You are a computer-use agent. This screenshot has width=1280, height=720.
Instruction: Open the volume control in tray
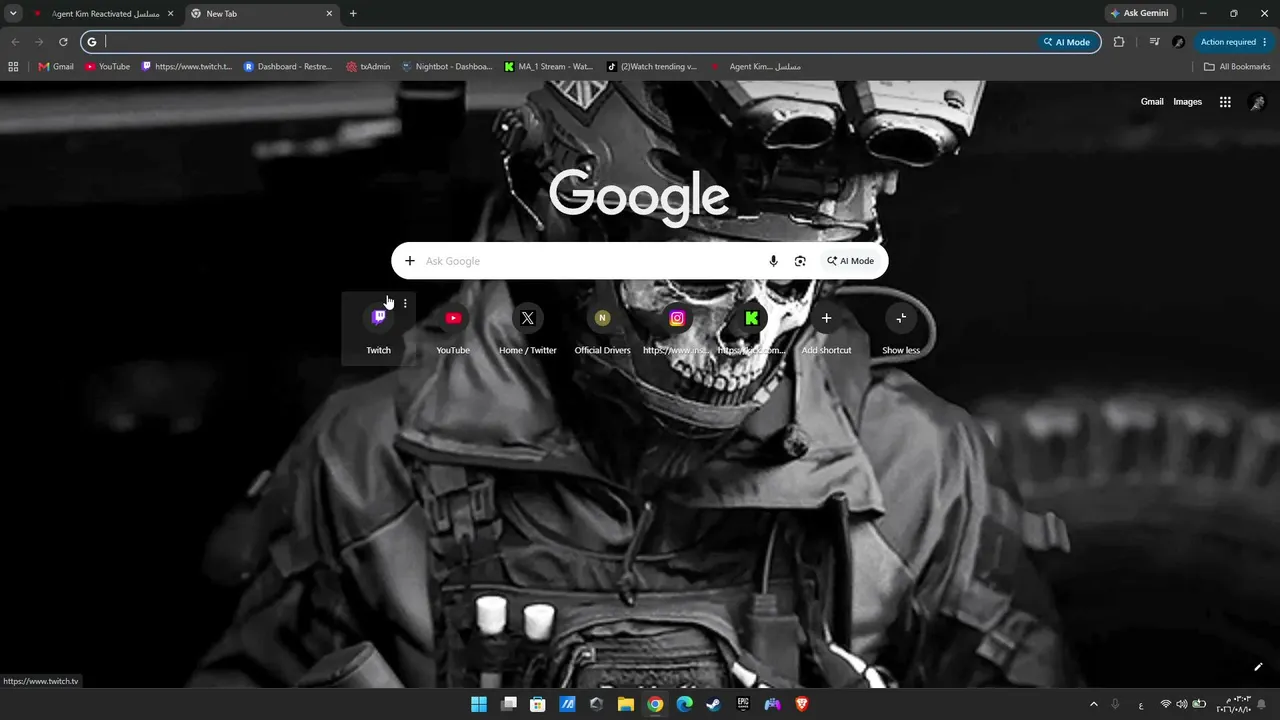pyautogui.click(x=1182, y=704)
